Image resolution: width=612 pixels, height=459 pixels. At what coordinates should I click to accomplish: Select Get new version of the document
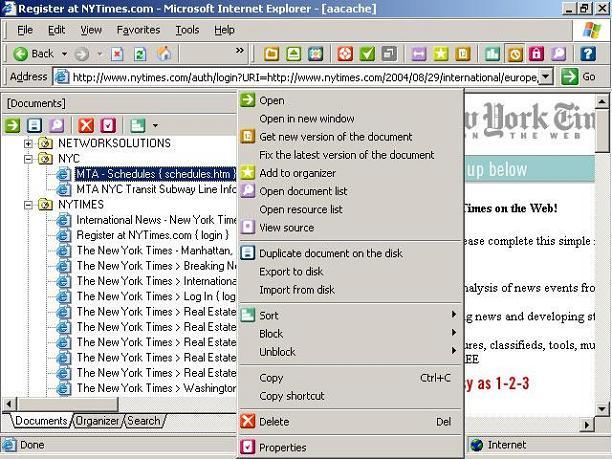click(349, 137)
